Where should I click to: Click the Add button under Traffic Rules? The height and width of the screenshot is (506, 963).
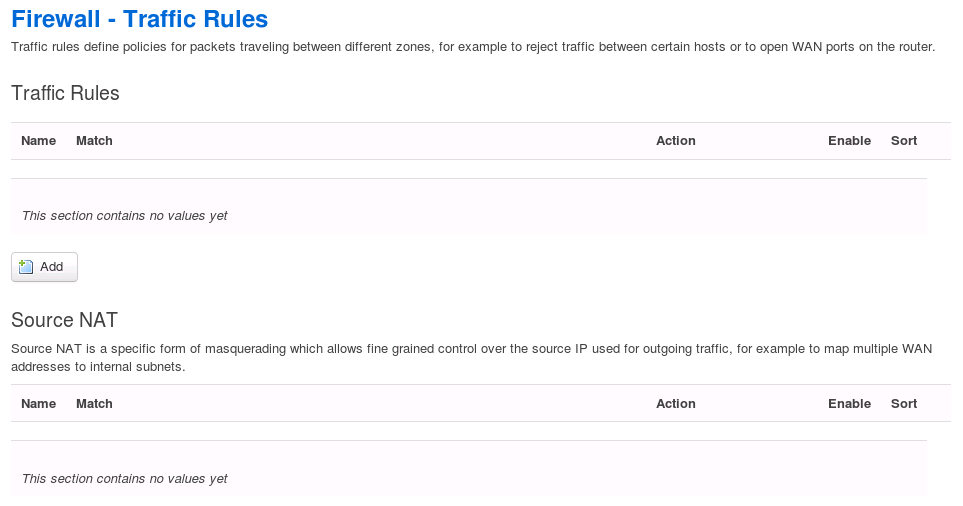(x=44, y=267)
